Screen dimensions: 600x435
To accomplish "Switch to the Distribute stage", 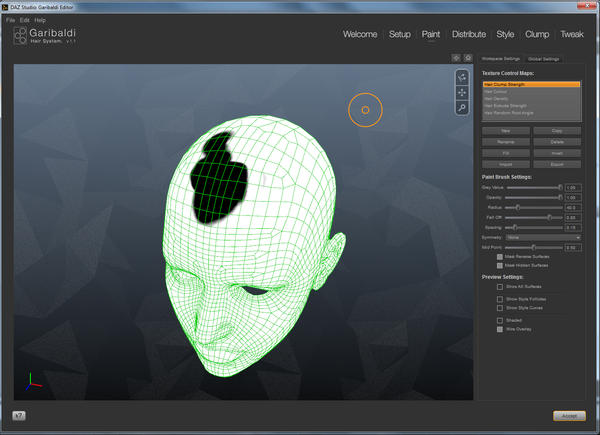I will click(469, 34).
